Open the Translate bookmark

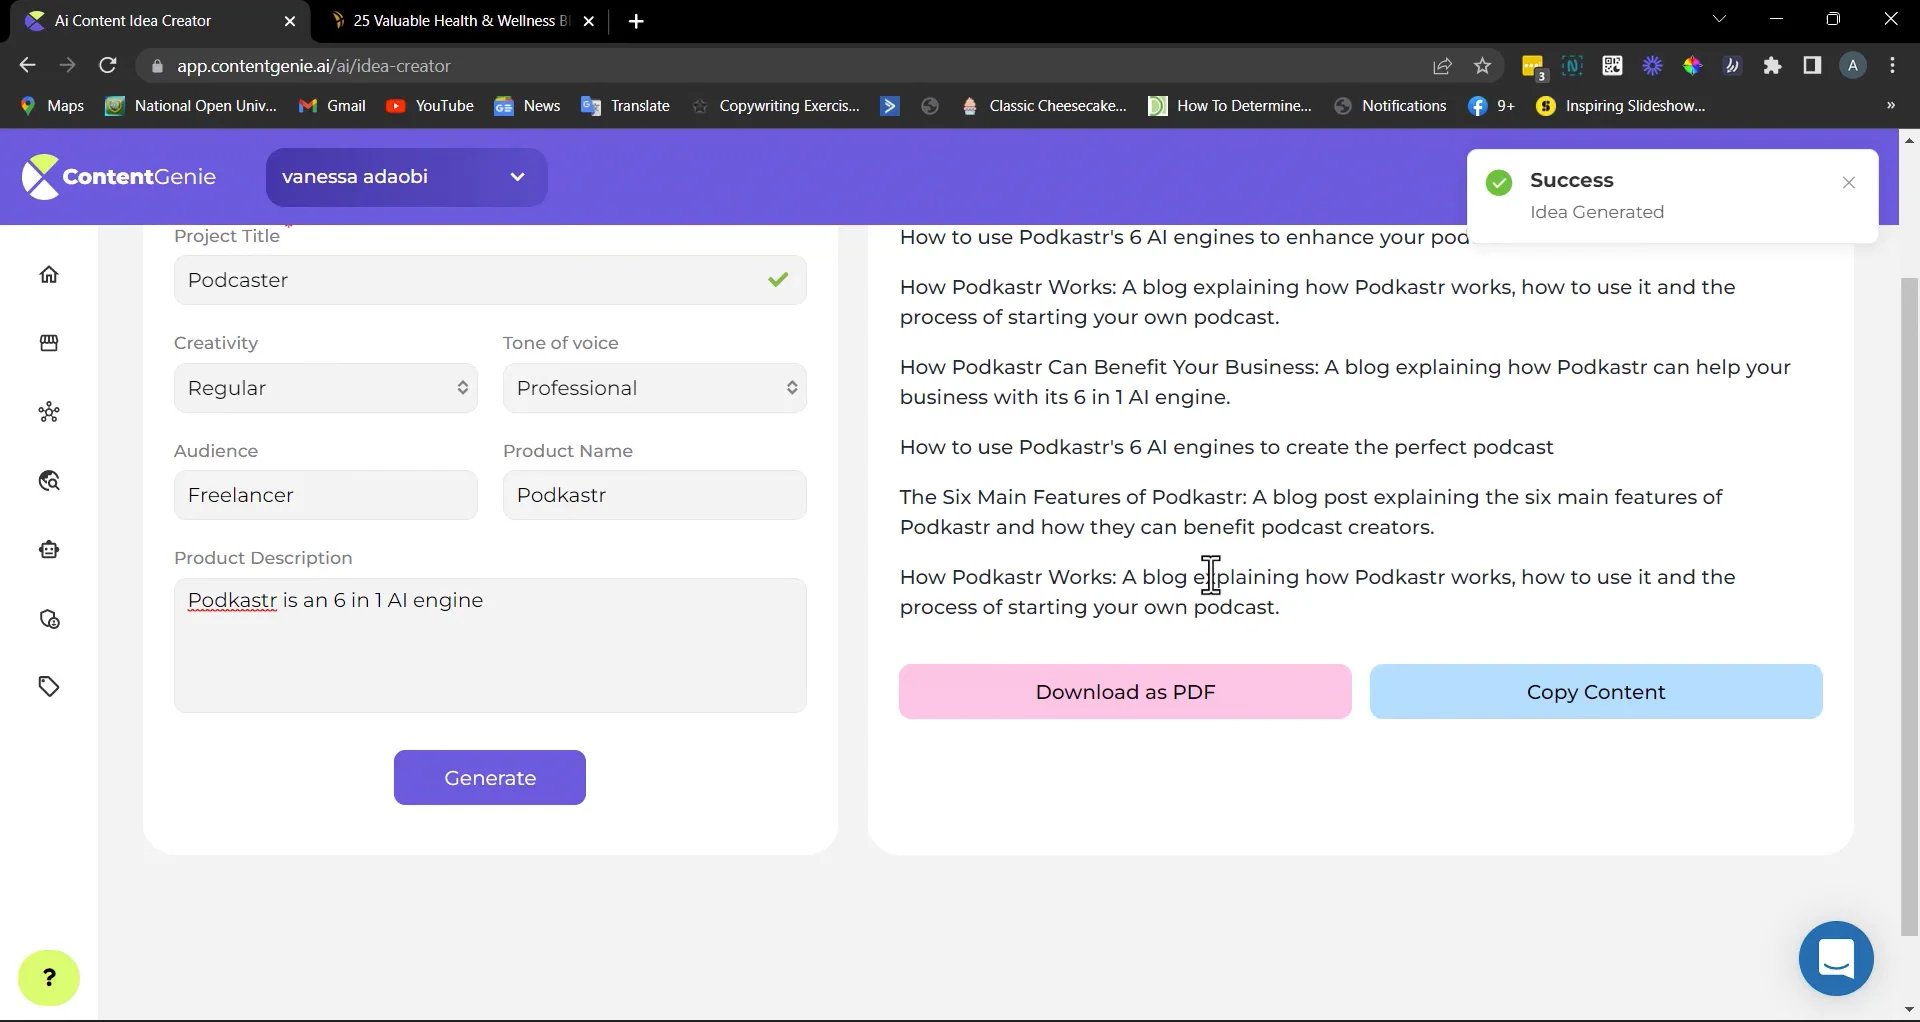(x=626, y=106)
